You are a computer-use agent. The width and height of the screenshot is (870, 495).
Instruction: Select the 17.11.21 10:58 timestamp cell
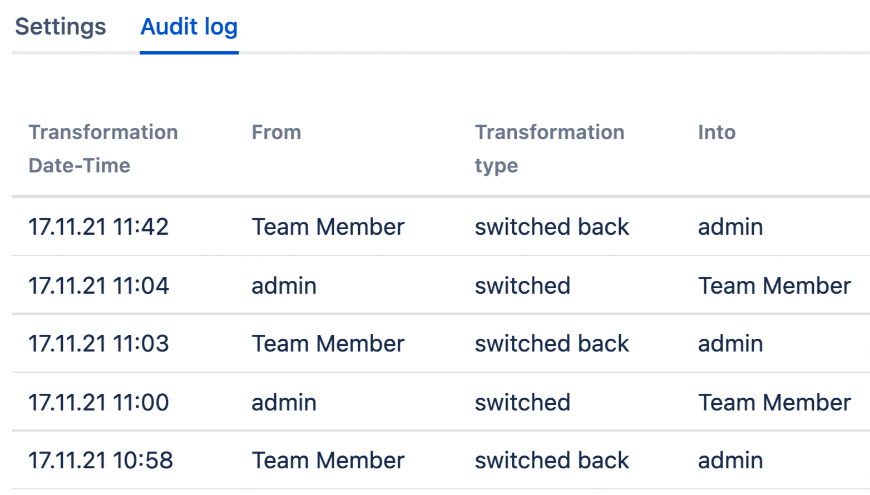tap(100, 461)
